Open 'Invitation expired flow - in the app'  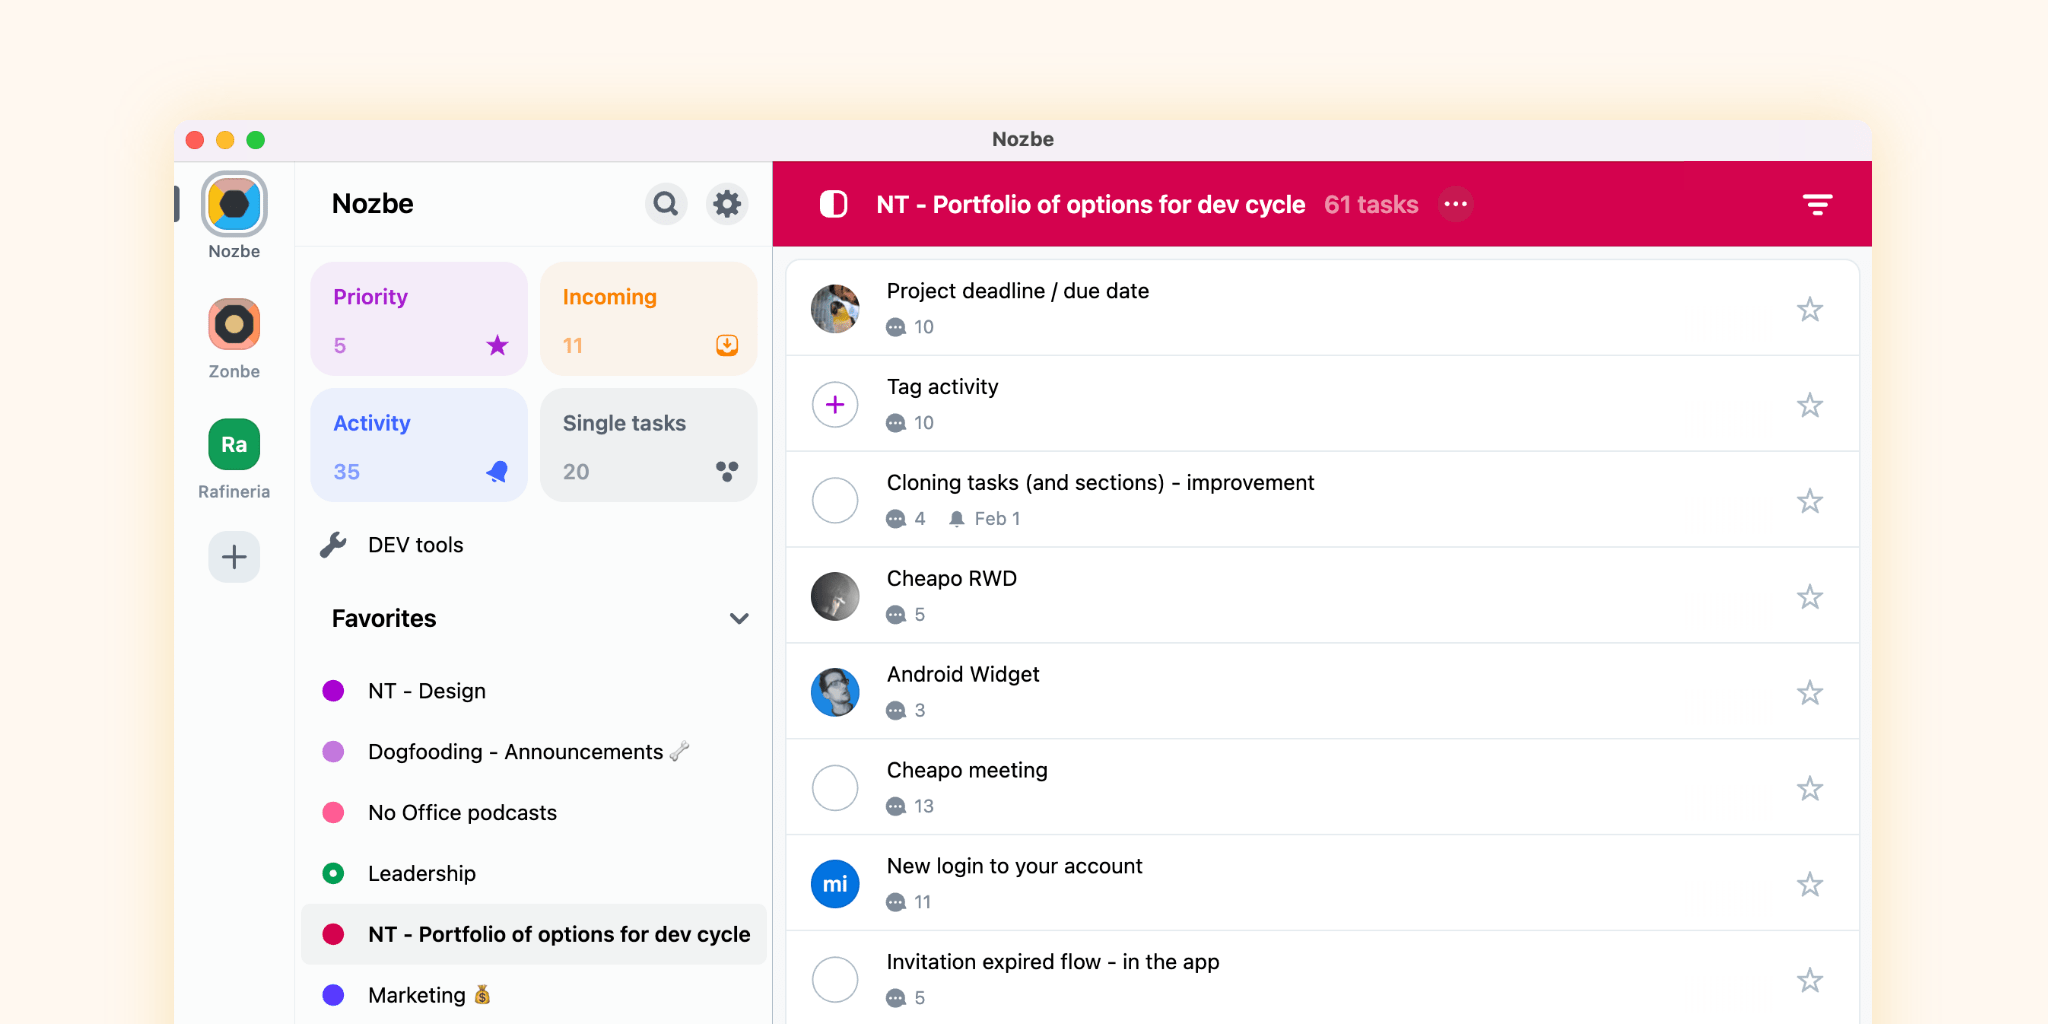[x=1053, y=962]
